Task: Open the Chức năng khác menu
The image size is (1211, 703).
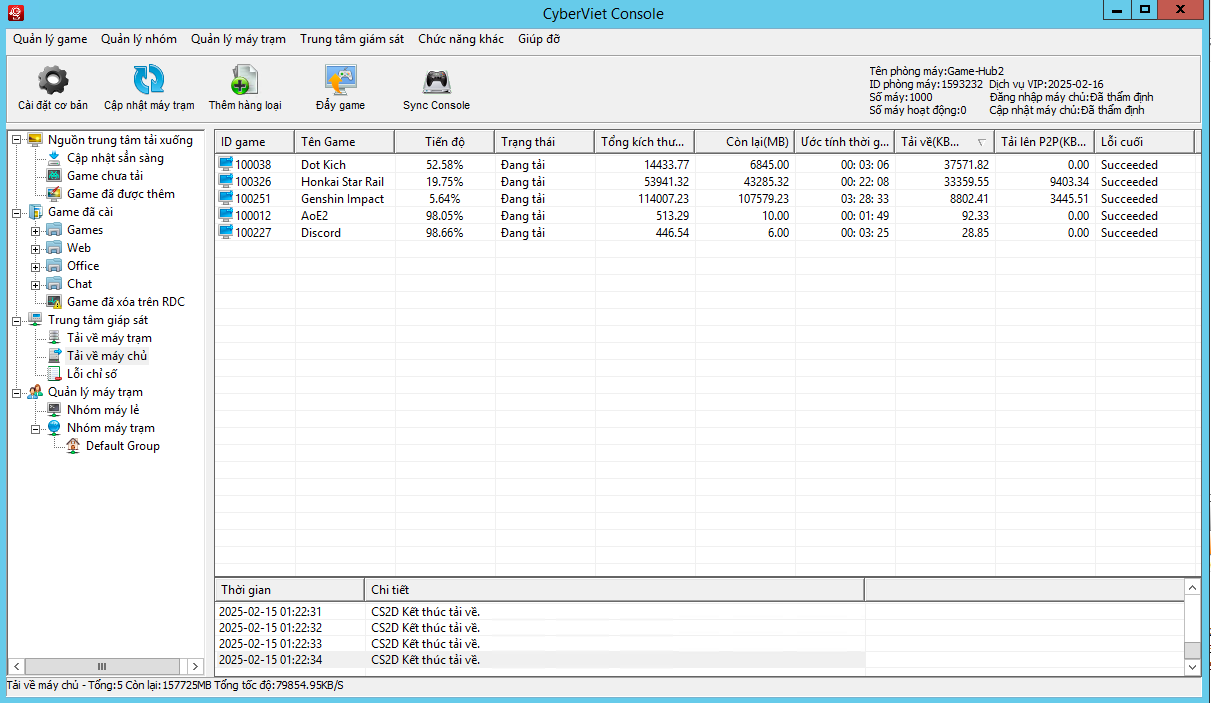Action: [461, 39]
